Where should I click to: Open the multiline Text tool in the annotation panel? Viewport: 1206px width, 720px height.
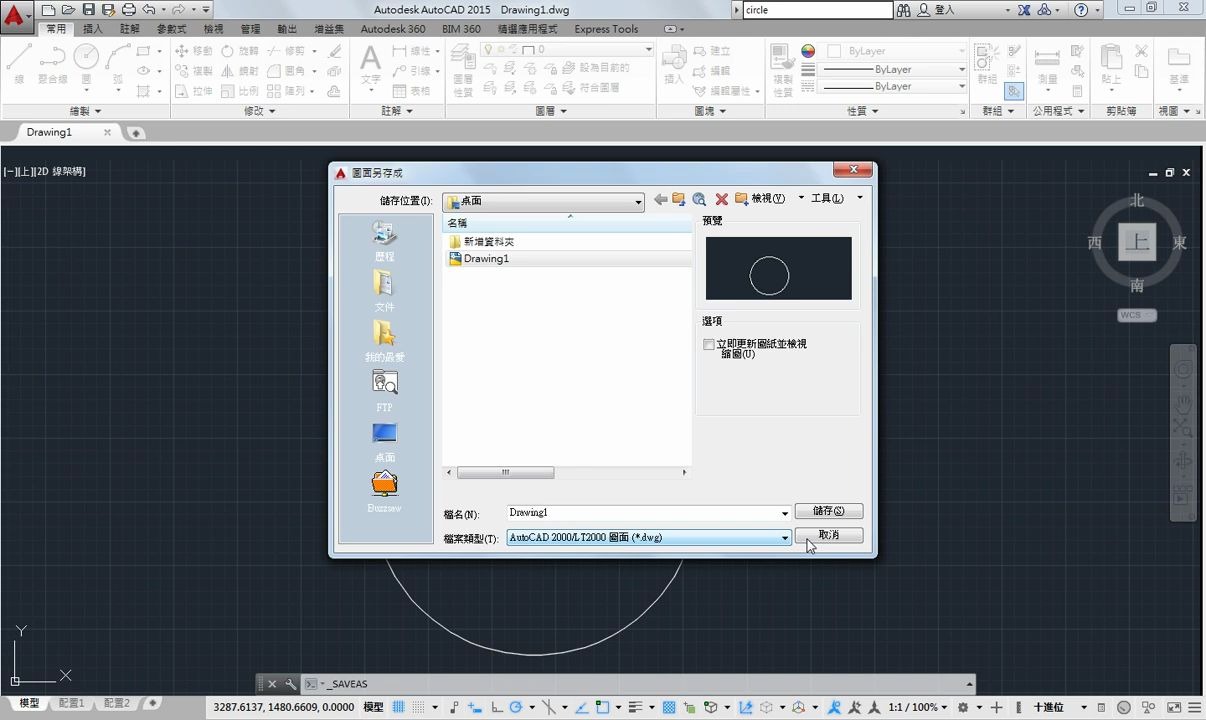pos(370,64)
